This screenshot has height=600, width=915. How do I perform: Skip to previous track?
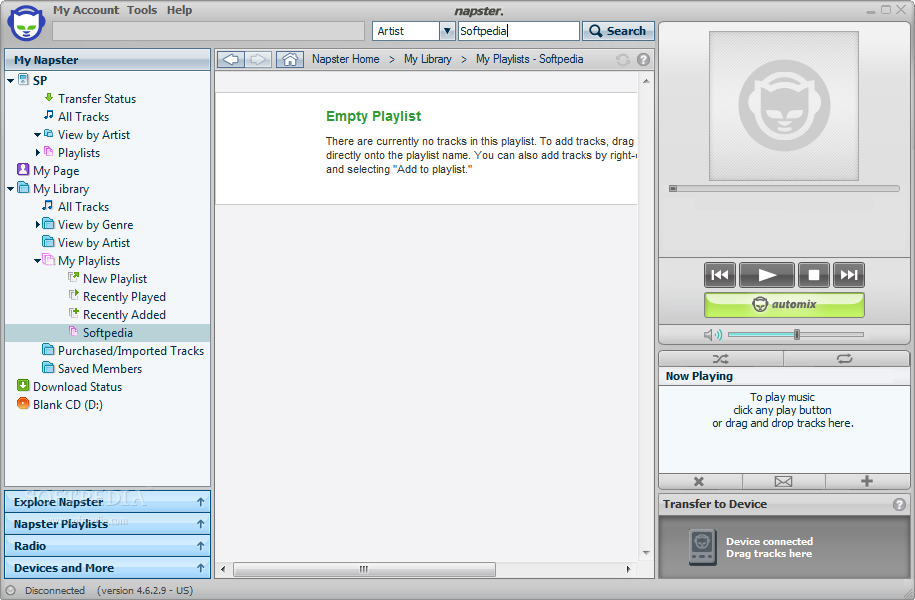pos(720,275)
